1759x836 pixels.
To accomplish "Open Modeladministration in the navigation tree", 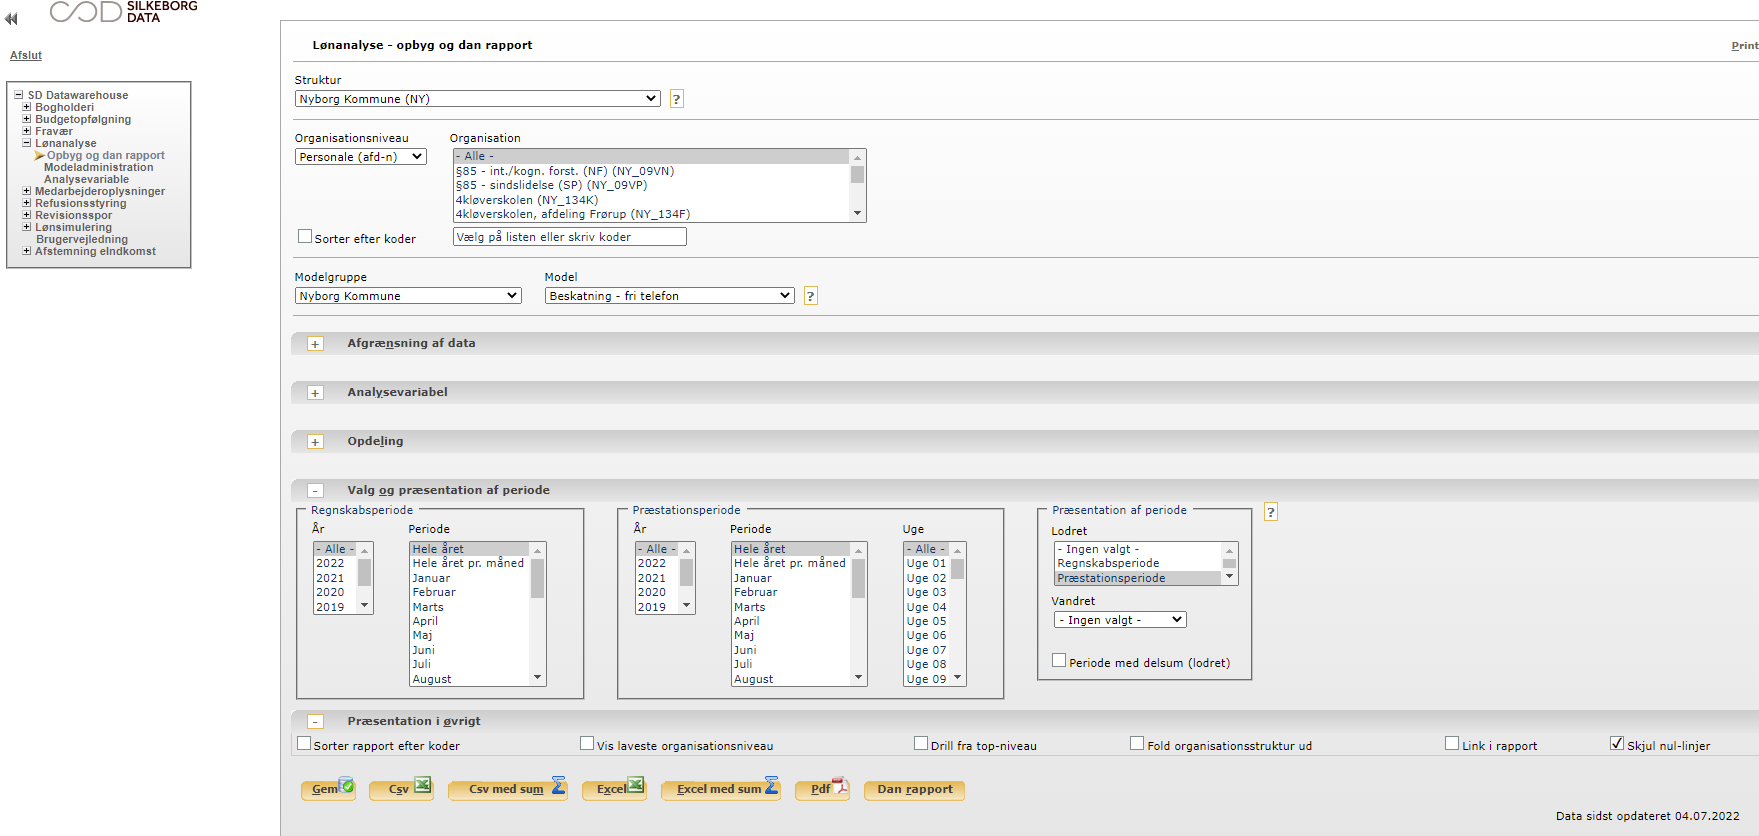I will pyautogui.click(x=98, y=167).
